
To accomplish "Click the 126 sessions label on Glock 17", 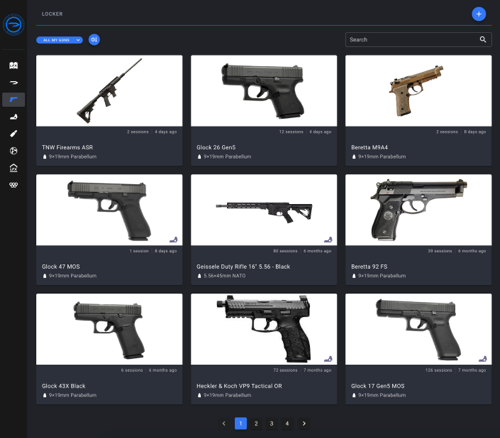I will [438, 370].
